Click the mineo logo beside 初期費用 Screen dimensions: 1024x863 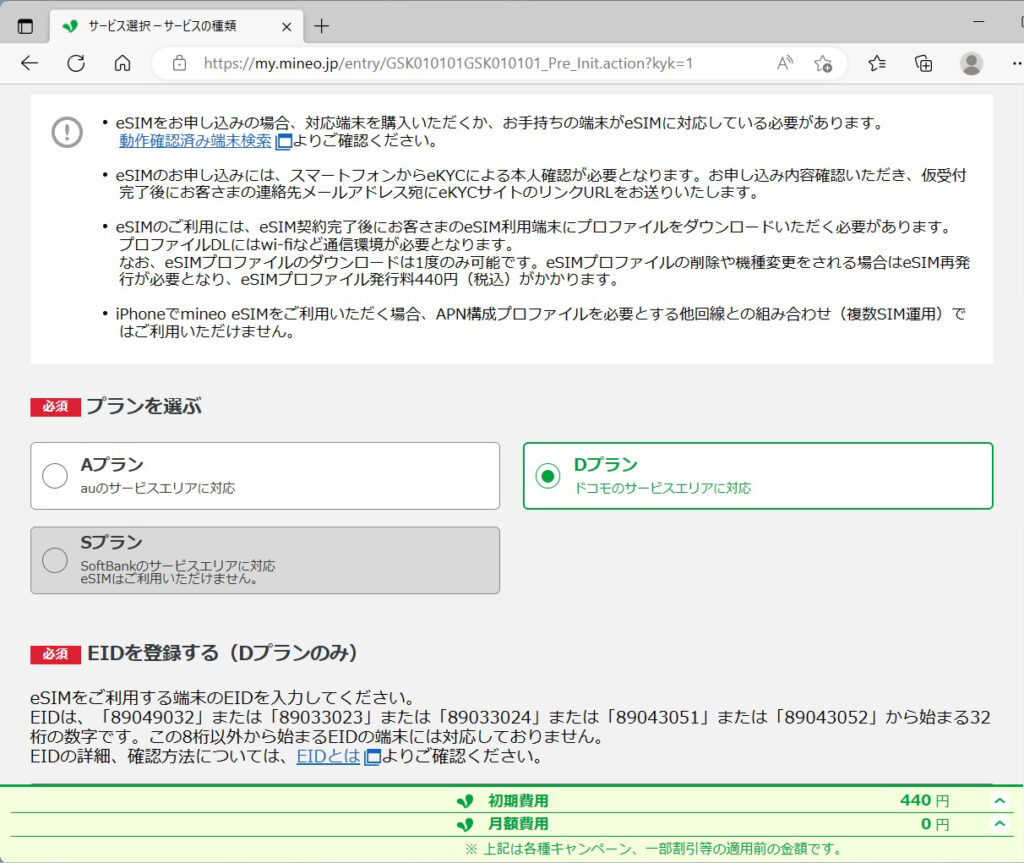pyautogui.click(x=464, y=801)
